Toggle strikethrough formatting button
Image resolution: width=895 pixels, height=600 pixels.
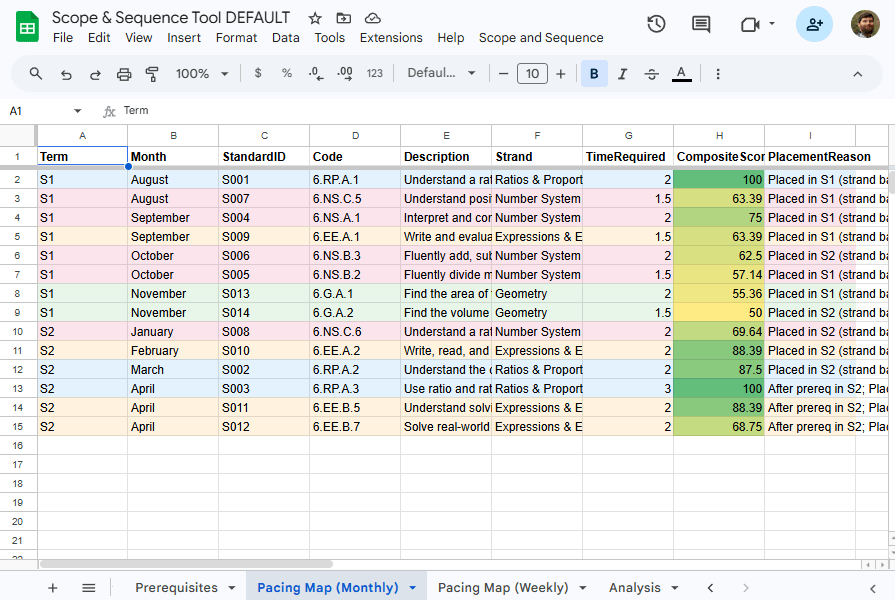pyautogui.click(x=652, y=74)
